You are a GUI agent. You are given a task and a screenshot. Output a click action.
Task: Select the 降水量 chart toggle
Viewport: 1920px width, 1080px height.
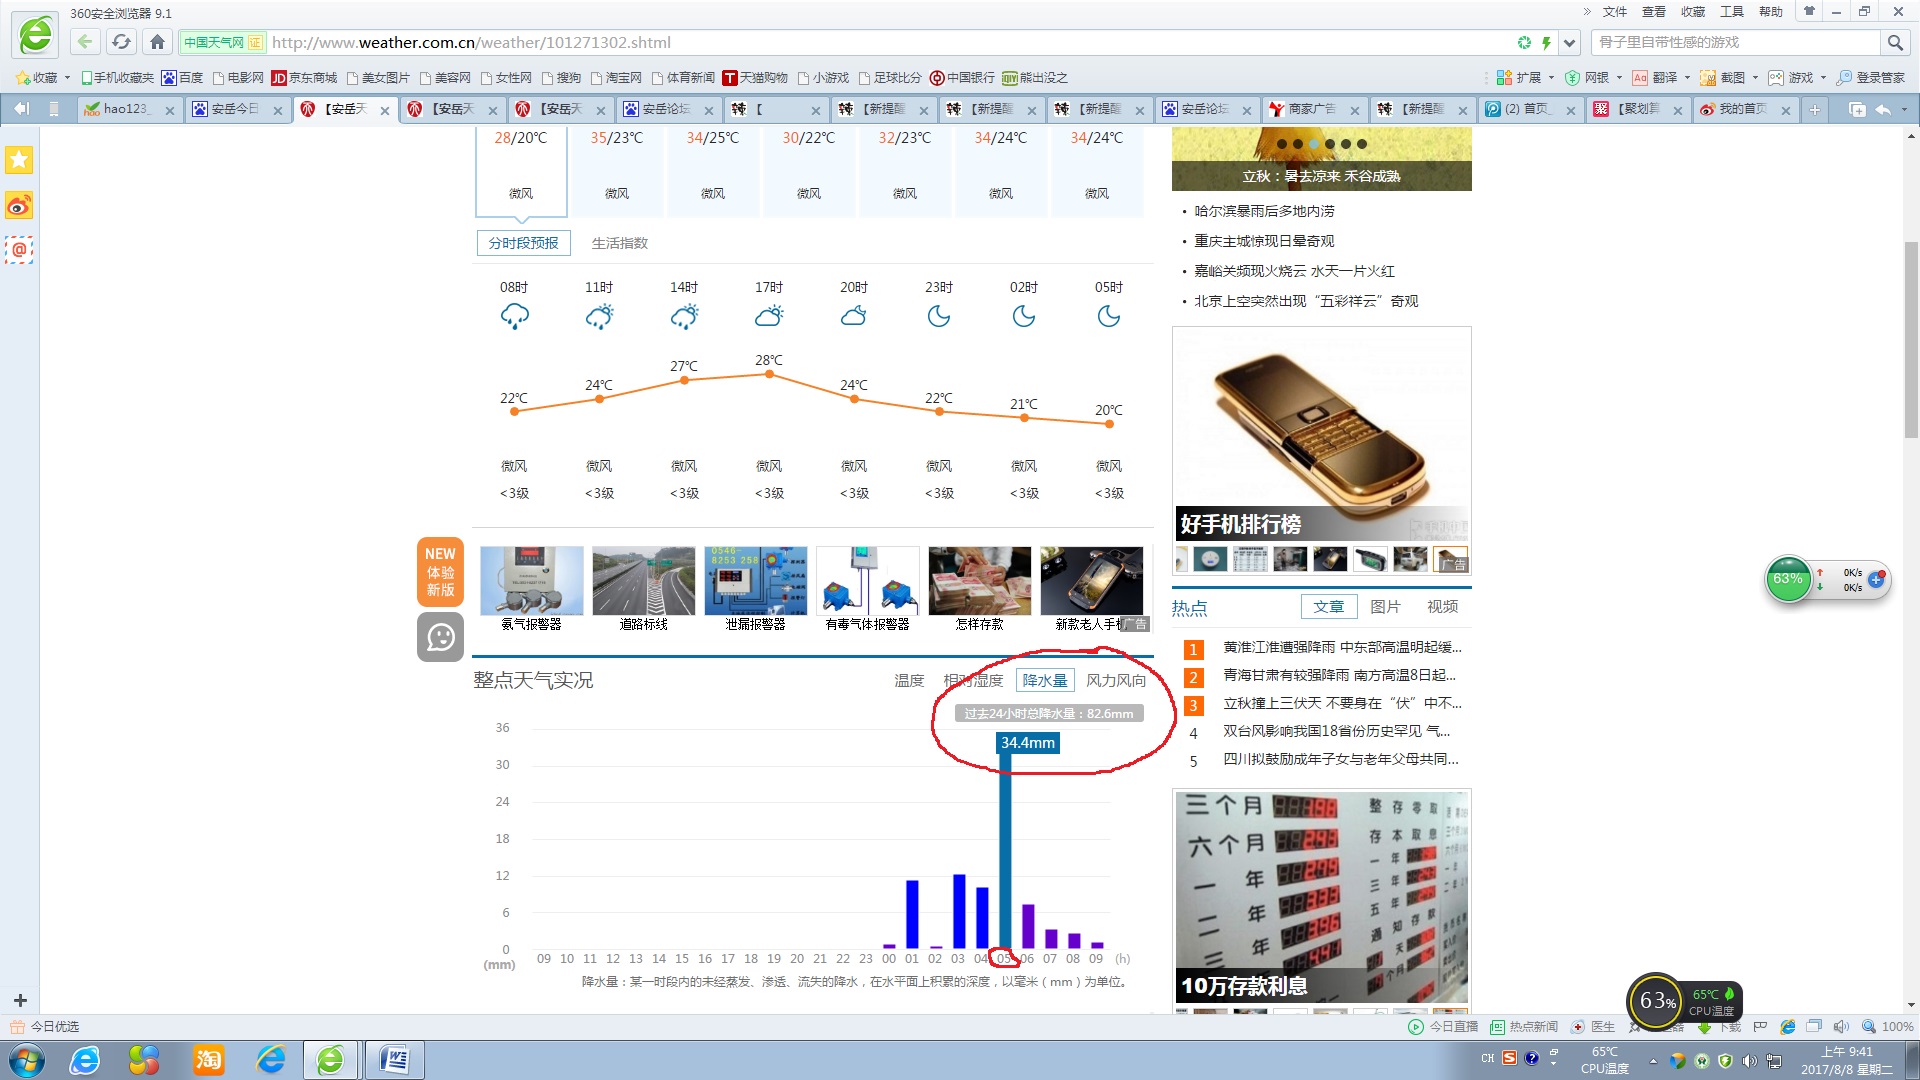point(1045,680)
